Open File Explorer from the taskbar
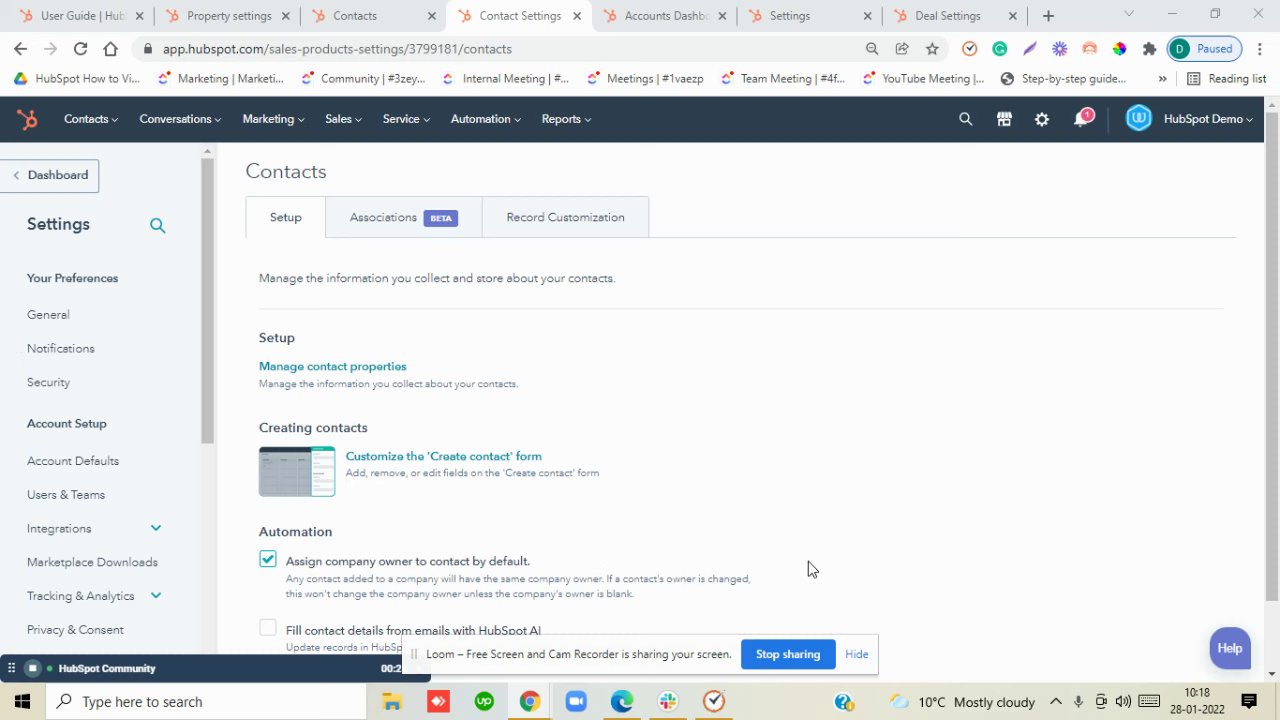 [x=392, y=702]
